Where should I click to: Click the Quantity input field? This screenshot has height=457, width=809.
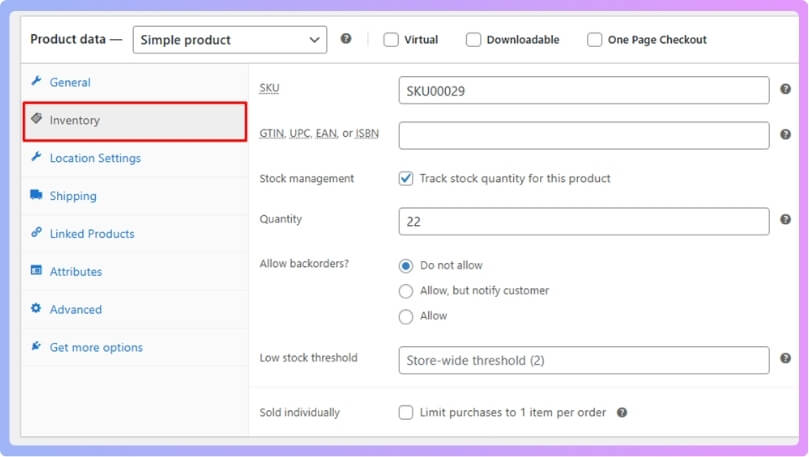(x=584, y=221)
